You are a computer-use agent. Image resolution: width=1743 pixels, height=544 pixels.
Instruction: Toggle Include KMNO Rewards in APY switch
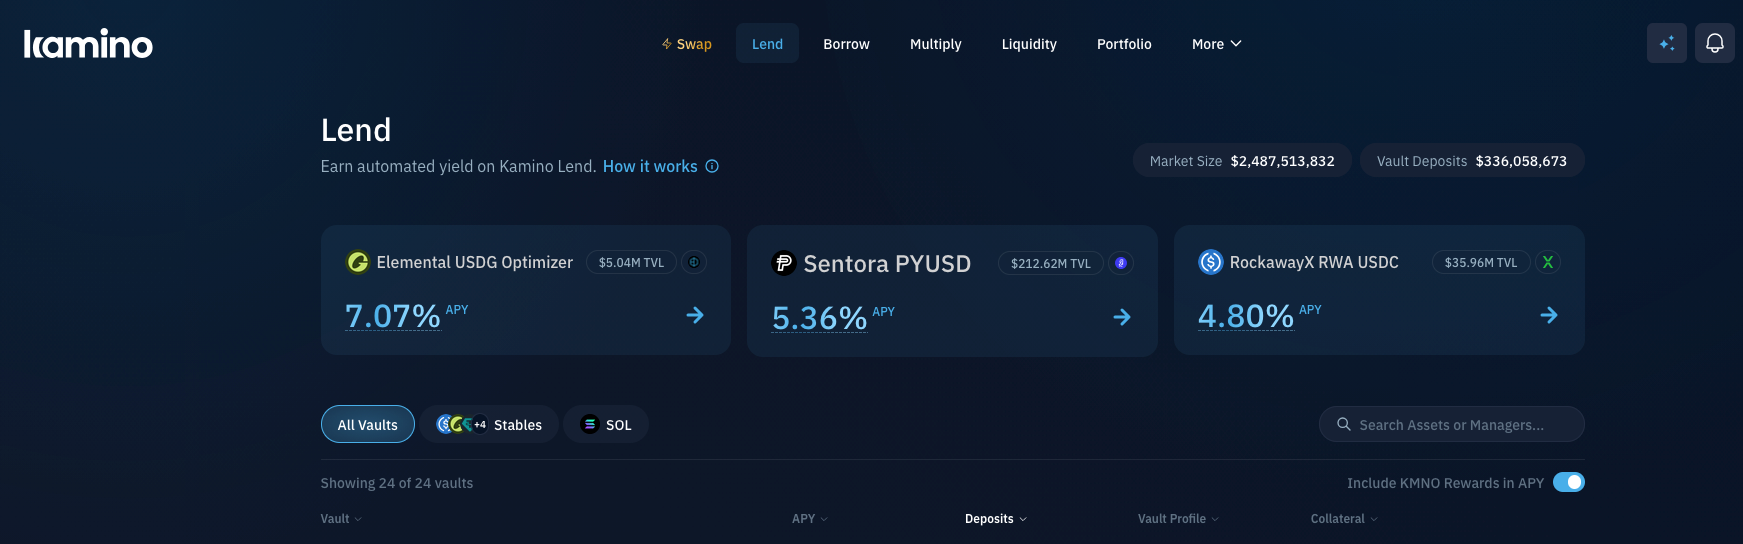[1568, 482]
